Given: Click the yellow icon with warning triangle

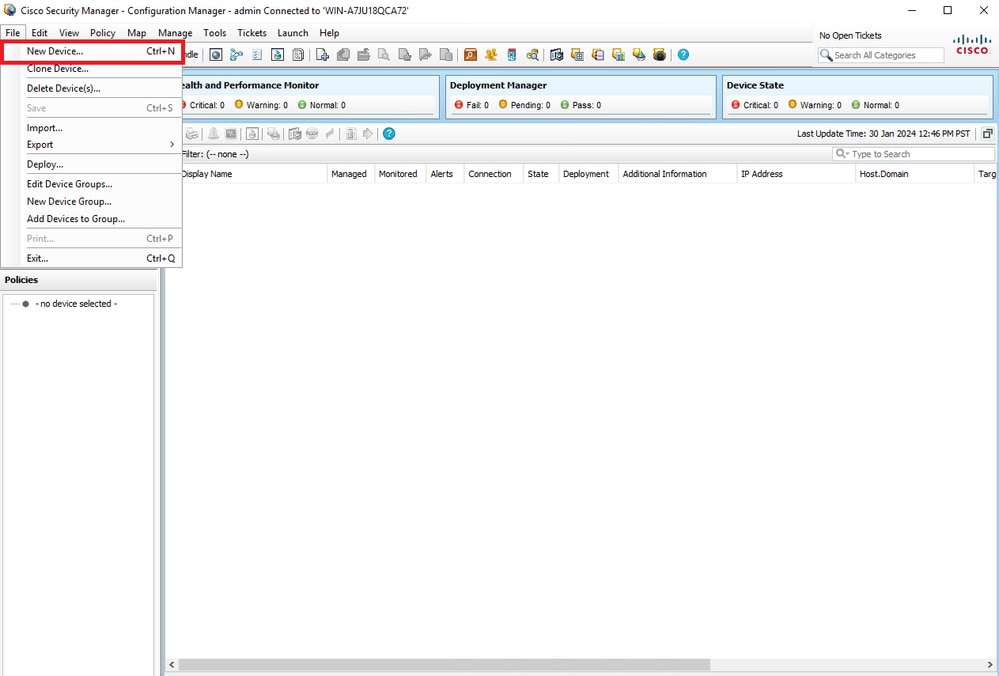Looking at the screenshot, I should coord(638,55).
